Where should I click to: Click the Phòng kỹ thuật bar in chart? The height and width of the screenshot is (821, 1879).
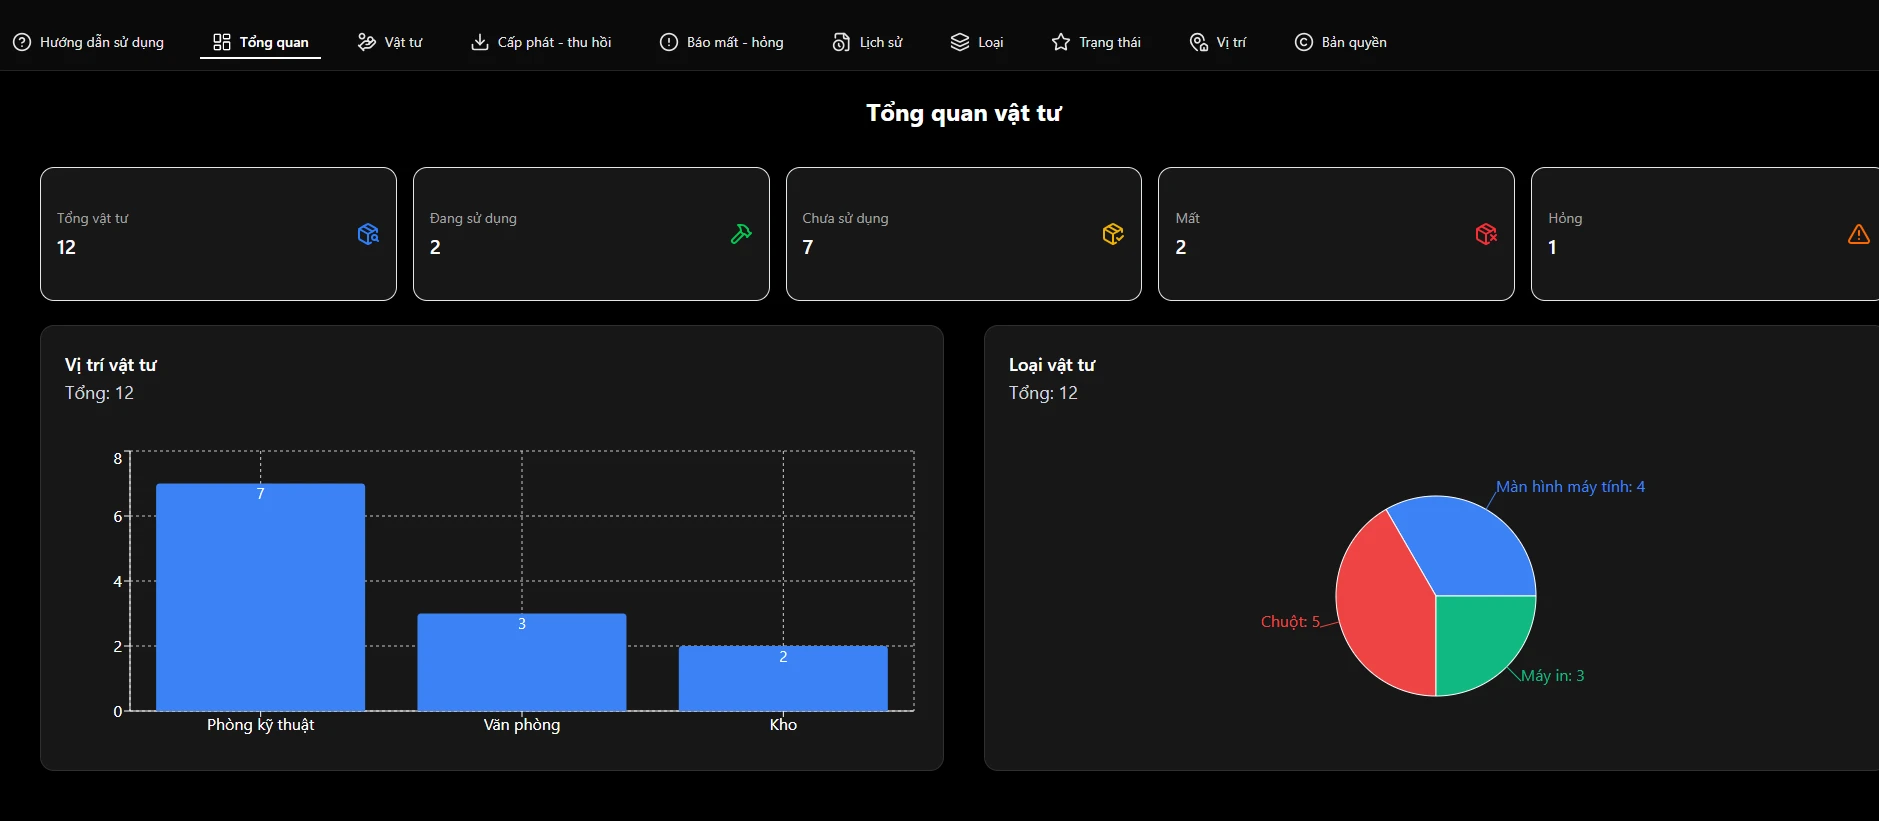(260, 600)
